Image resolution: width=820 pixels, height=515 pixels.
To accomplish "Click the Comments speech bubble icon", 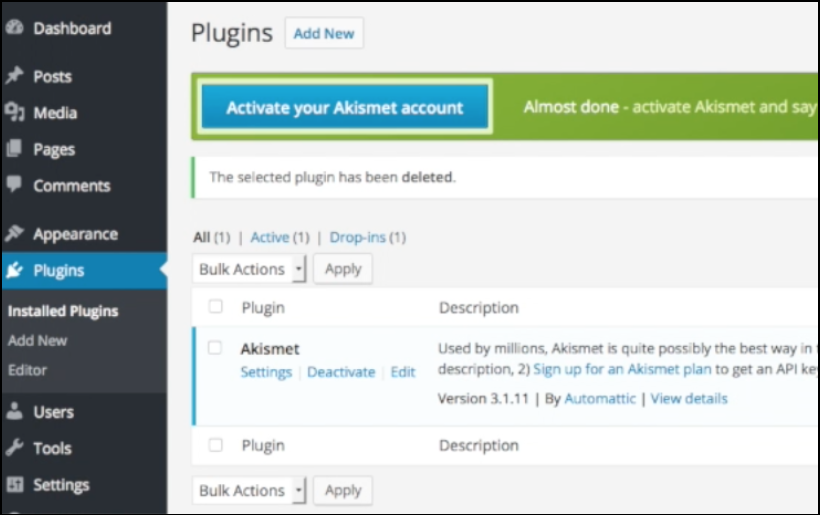I will pyautogui.click(x=15, y=185).
